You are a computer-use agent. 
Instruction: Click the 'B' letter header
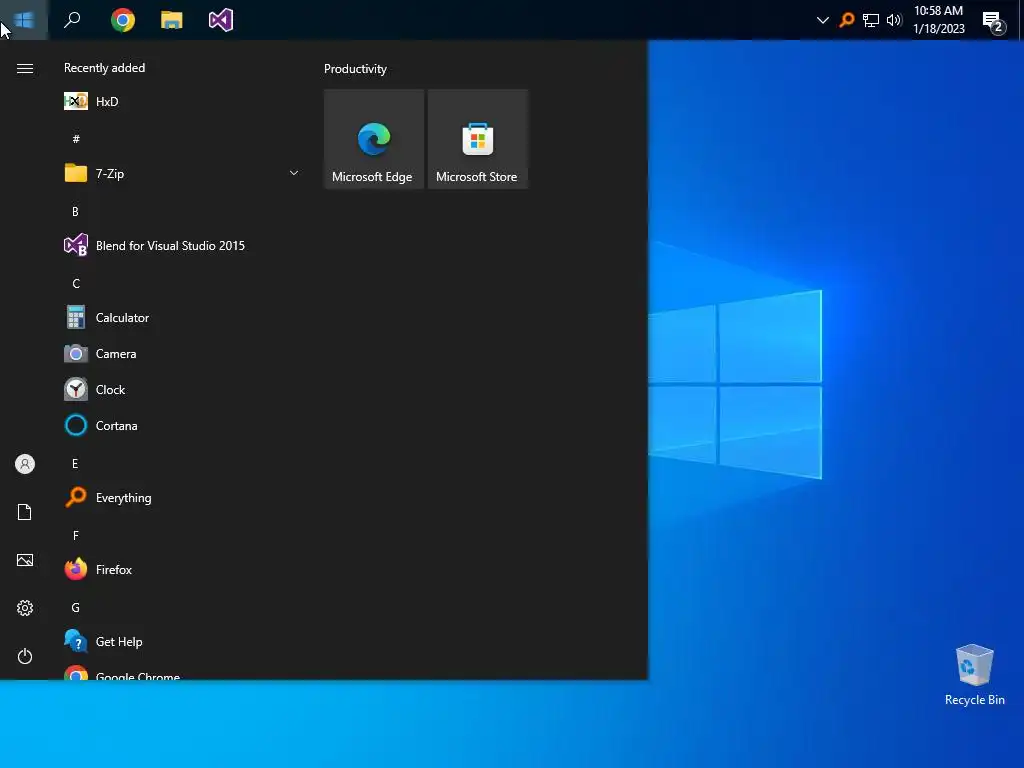tap(75, 211)
